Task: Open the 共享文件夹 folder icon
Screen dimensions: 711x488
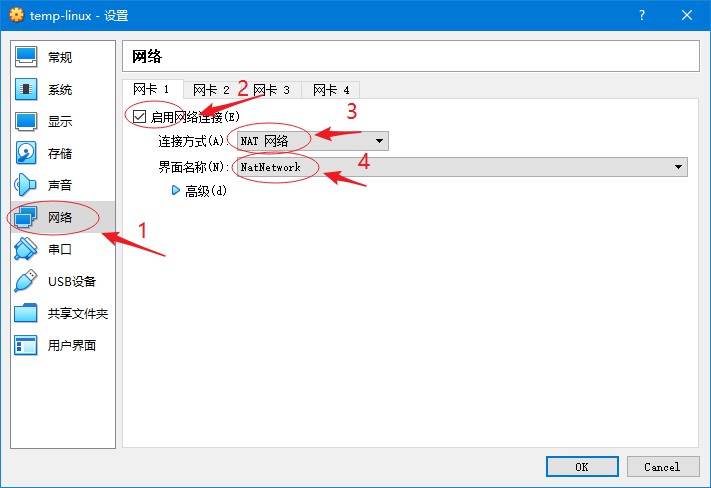Action: pyautogui.click(x=26, y=313)
